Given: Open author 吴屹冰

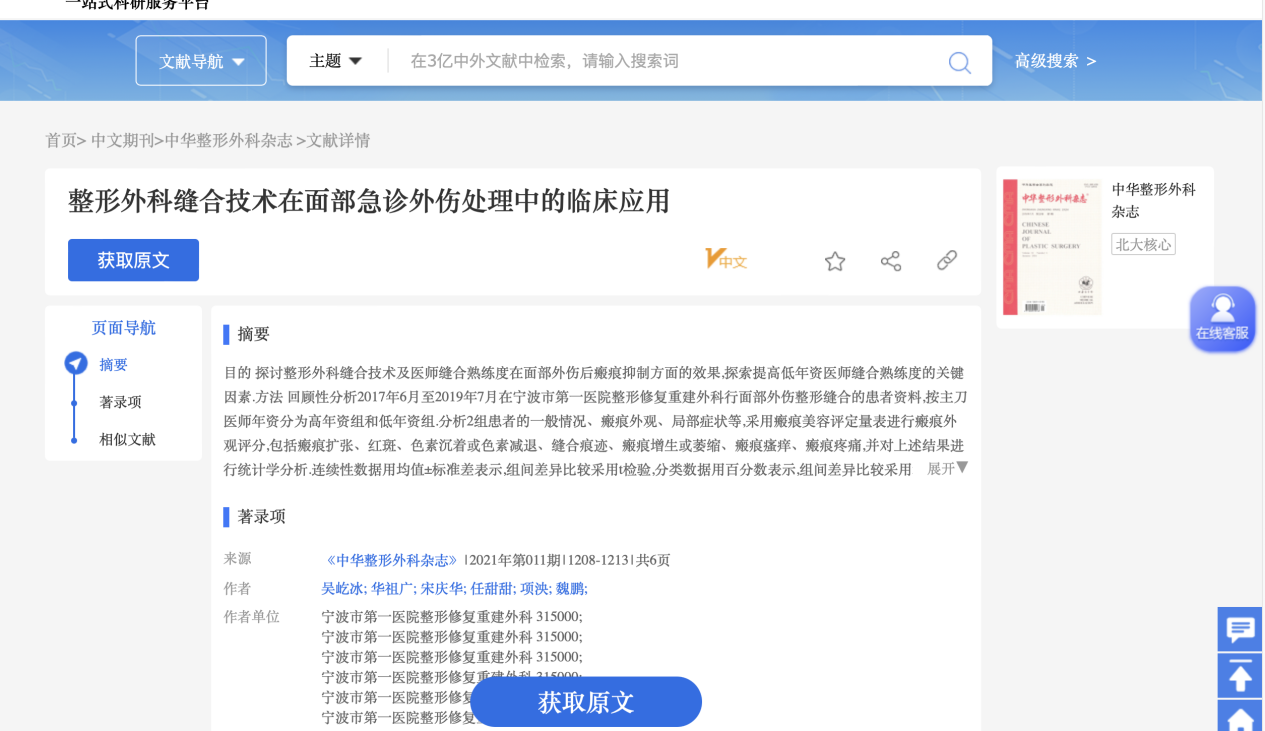Looking at the screenshot, I should pyautogui.click(x=343, y=588).
